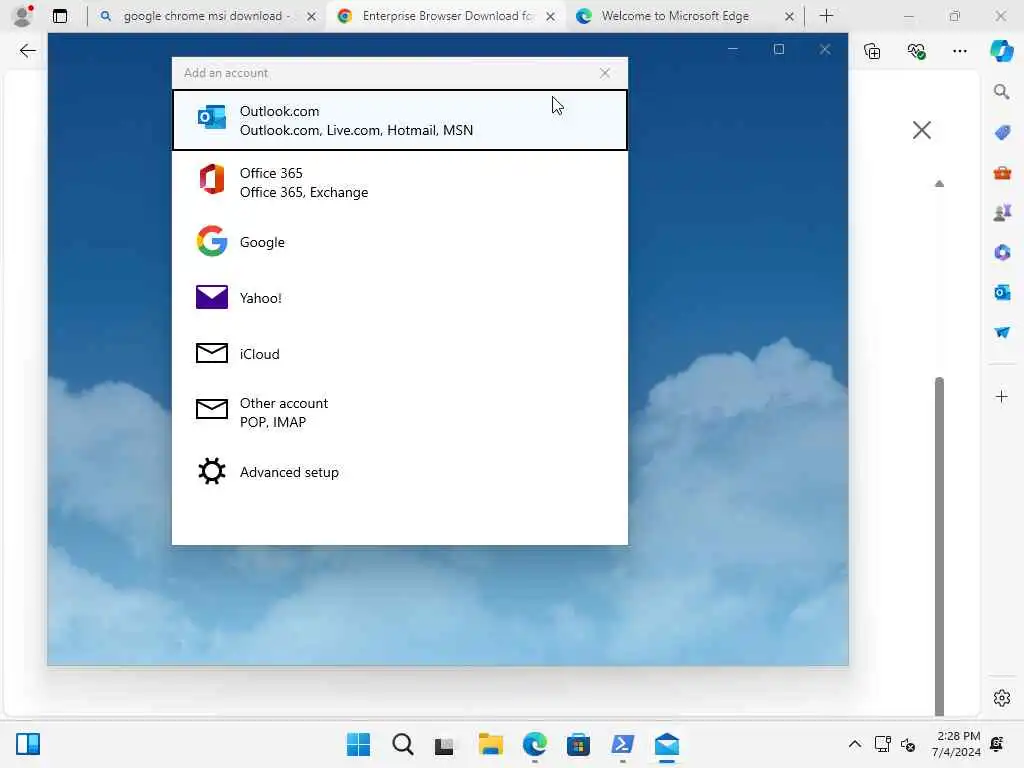Open PowerShell from taskbar
1024x768 pixels.
(x=622, y=744)
